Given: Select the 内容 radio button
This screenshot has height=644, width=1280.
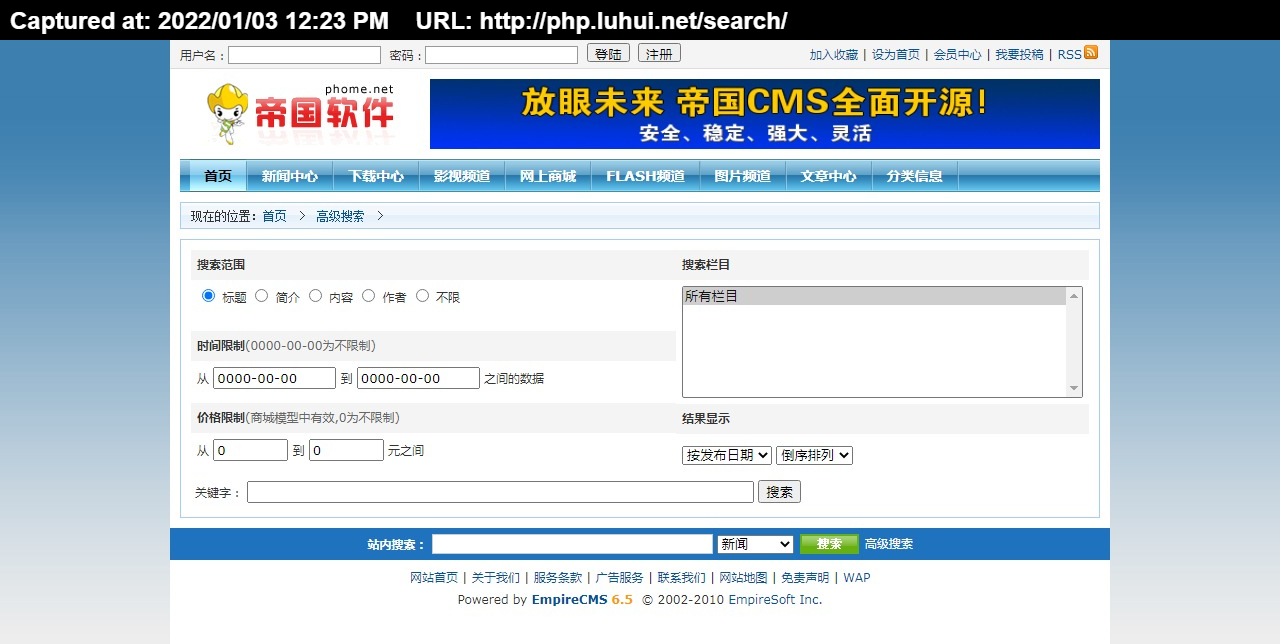Looking at the screenshot, I should (x=315, y=296).
